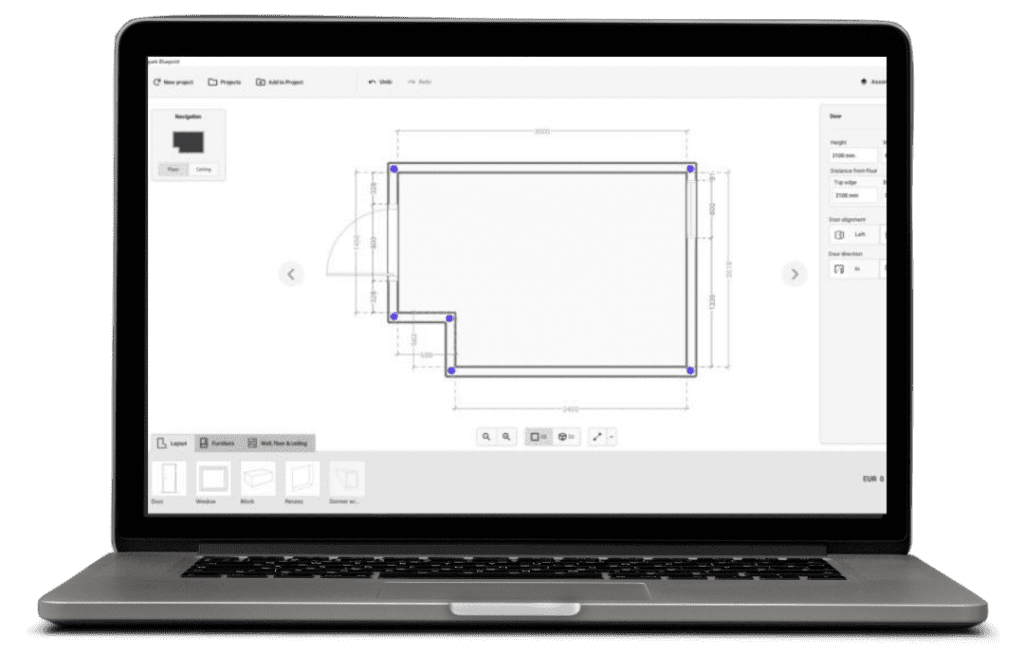Image resolution: width=1024 pixels, height=653 pixels.
Task: Select the door swing arc on left wall
Action: [x=359, y=240]
